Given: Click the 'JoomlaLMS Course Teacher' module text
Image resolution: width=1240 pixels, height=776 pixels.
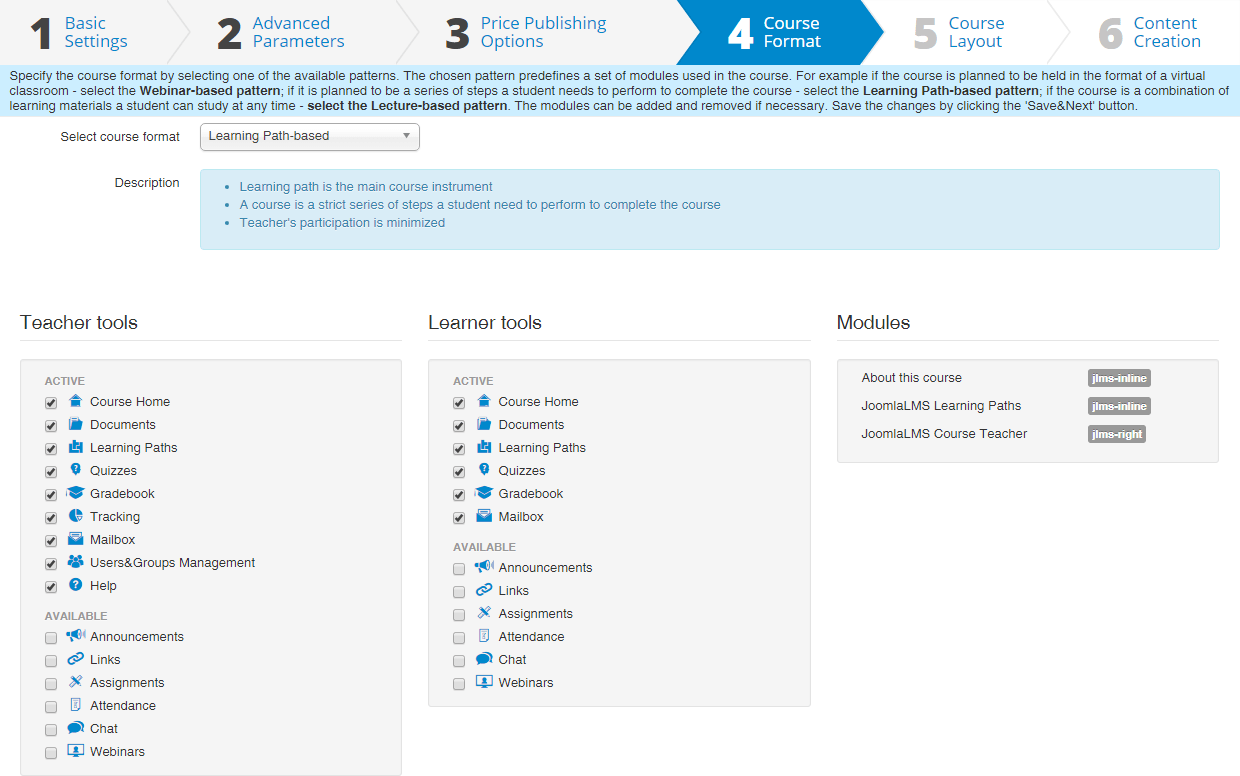Looking at the screenshot, I should [x=944, y=434].
